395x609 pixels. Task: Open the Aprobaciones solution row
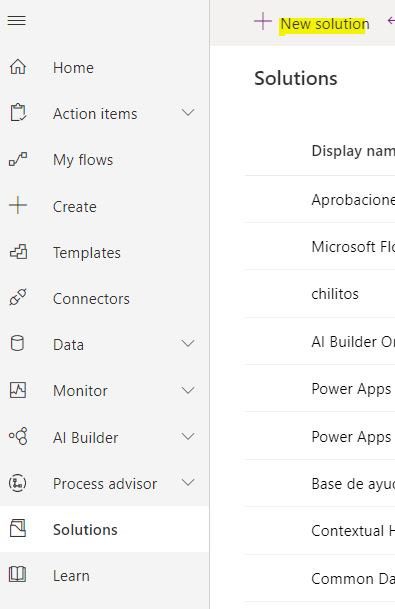(353, 200)
